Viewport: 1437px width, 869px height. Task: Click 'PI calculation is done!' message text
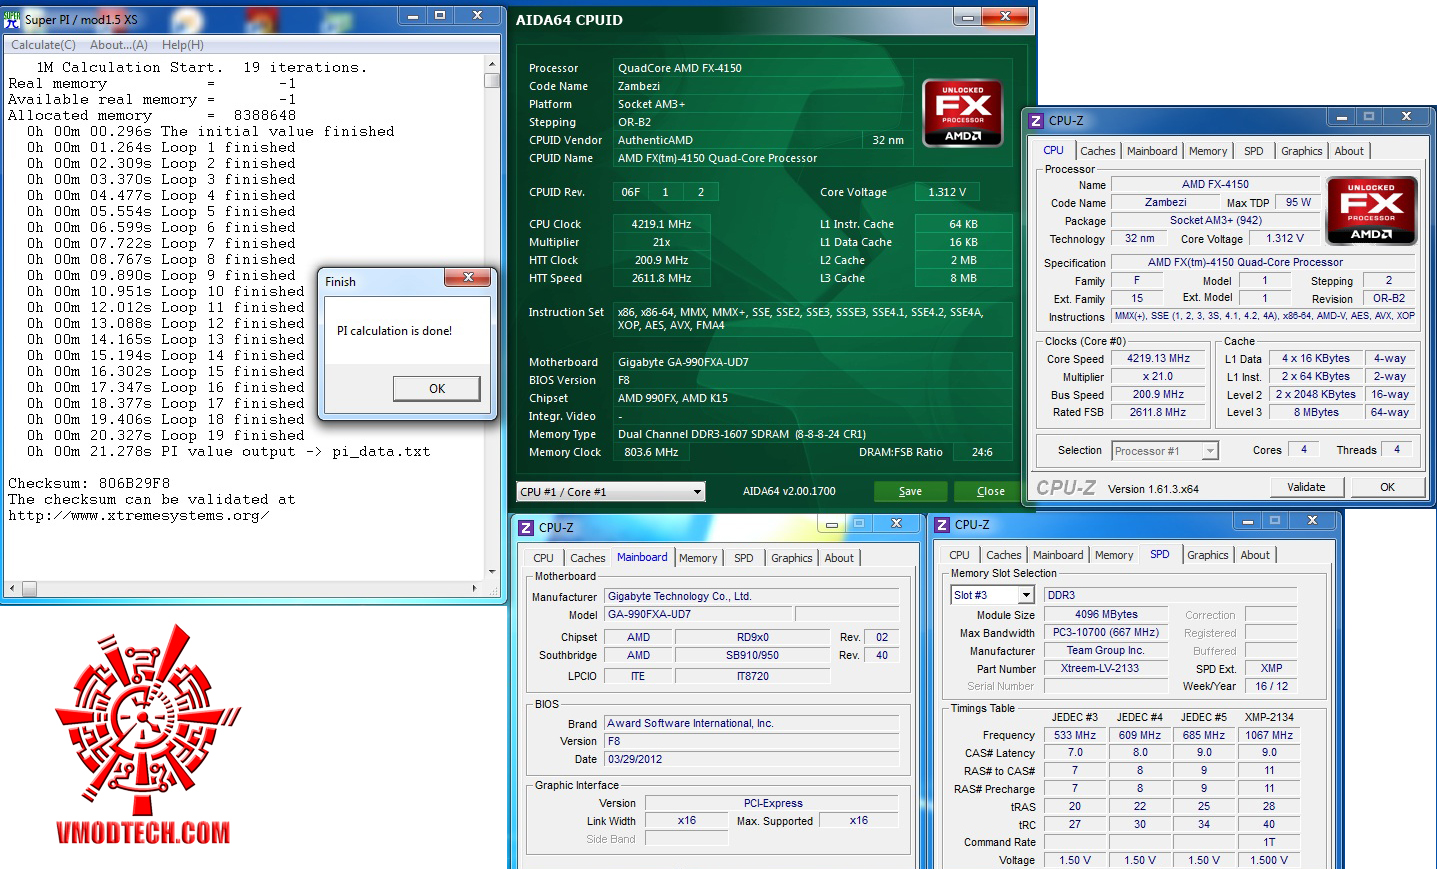point(394,331)
